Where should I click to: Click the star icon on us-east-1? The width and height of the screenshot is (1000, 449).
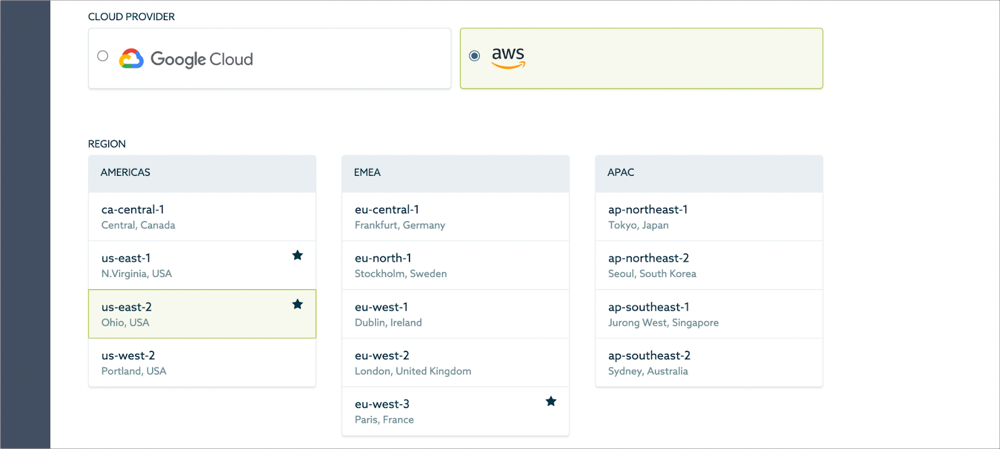(x=297, y=256)
